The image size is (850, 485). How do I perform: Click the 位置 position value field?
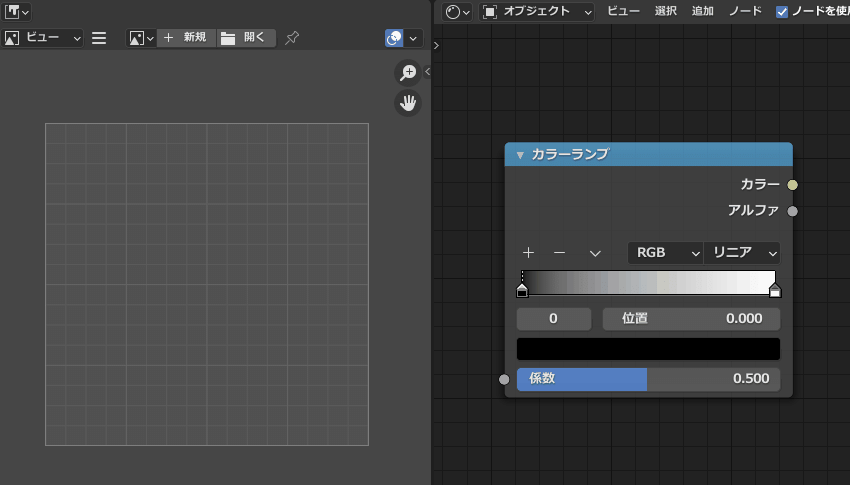click(691, 319)
